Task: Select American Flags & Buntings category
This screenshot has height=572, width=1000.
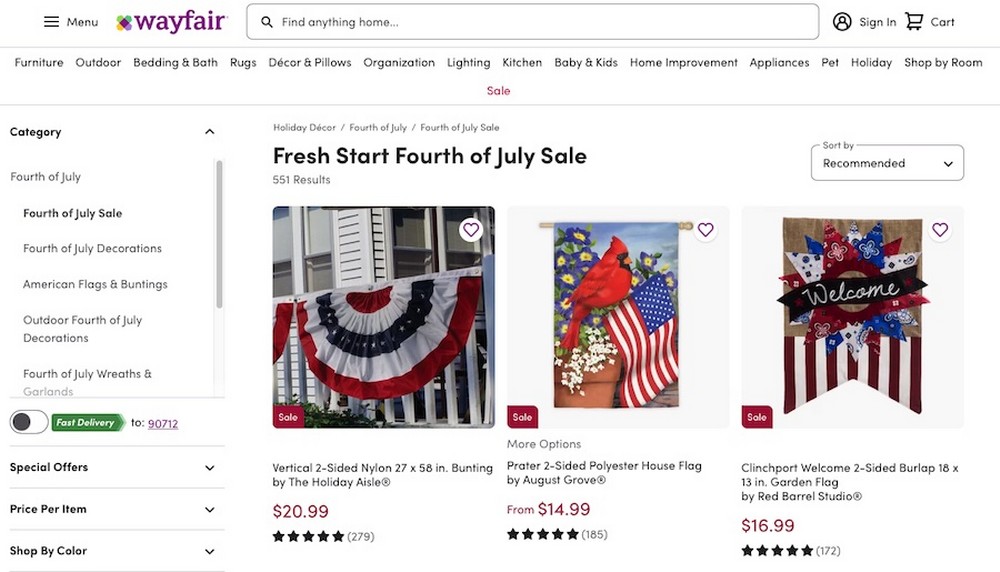Action: (x=95, y=285)
